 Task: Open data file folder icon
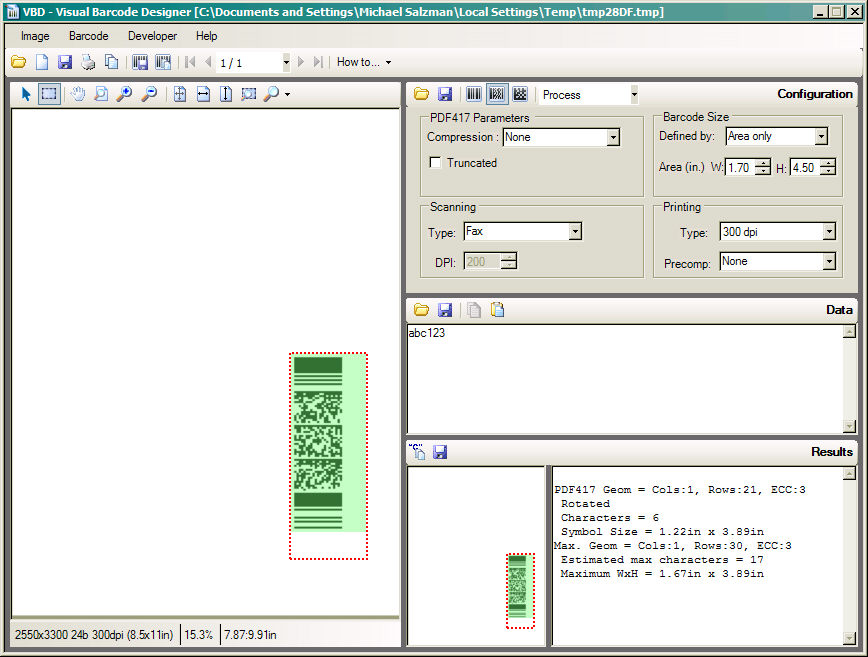point(421,310)
